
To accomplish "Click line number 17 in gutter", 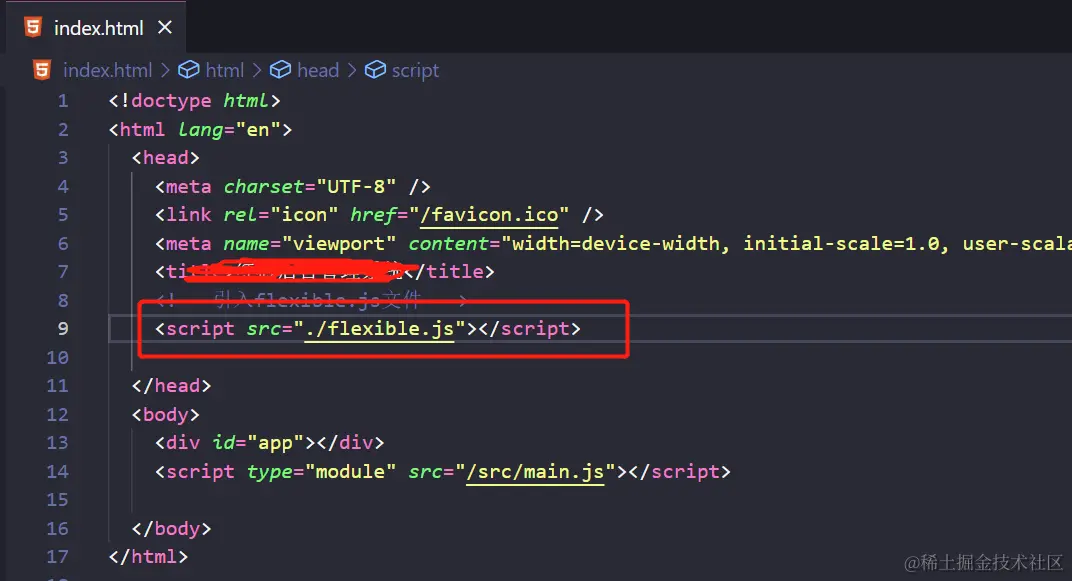I will pyautogui.click(x=57, y=557).
